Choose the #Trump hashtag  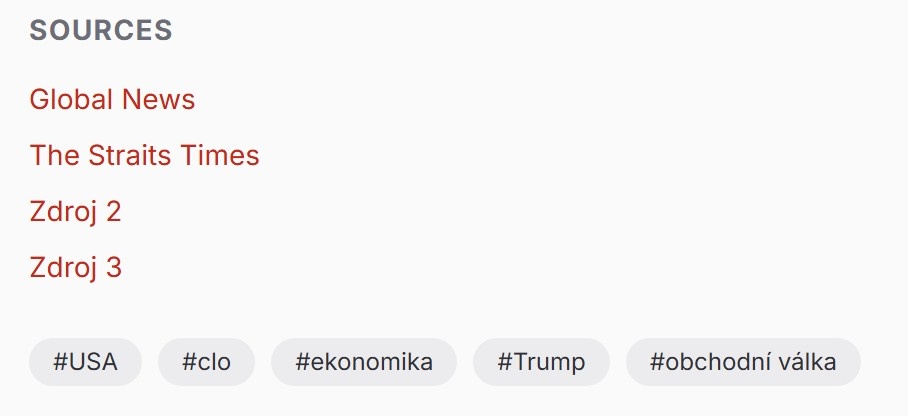pyautogui.click(x=541, y=362)
